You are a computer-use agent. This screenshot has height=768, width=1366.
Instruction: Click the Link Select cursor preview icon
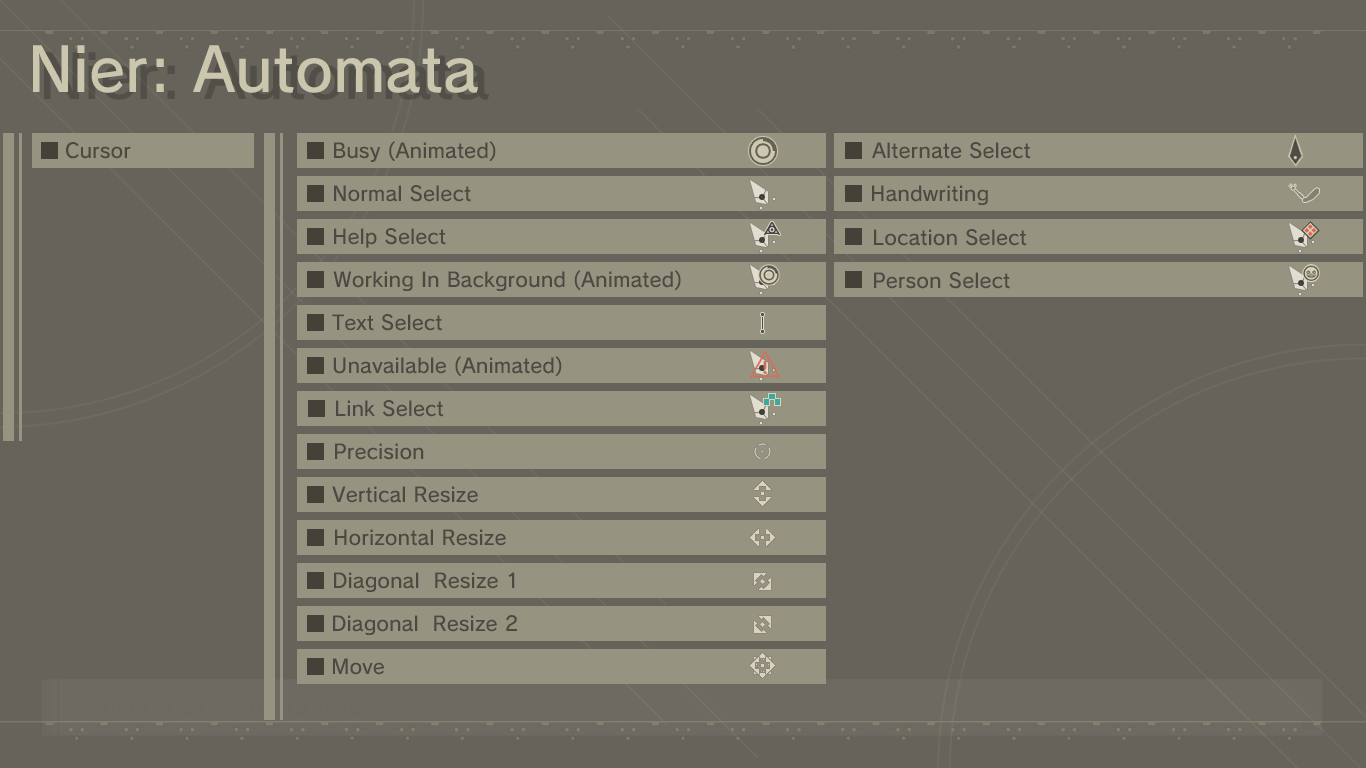click(765, 407)
